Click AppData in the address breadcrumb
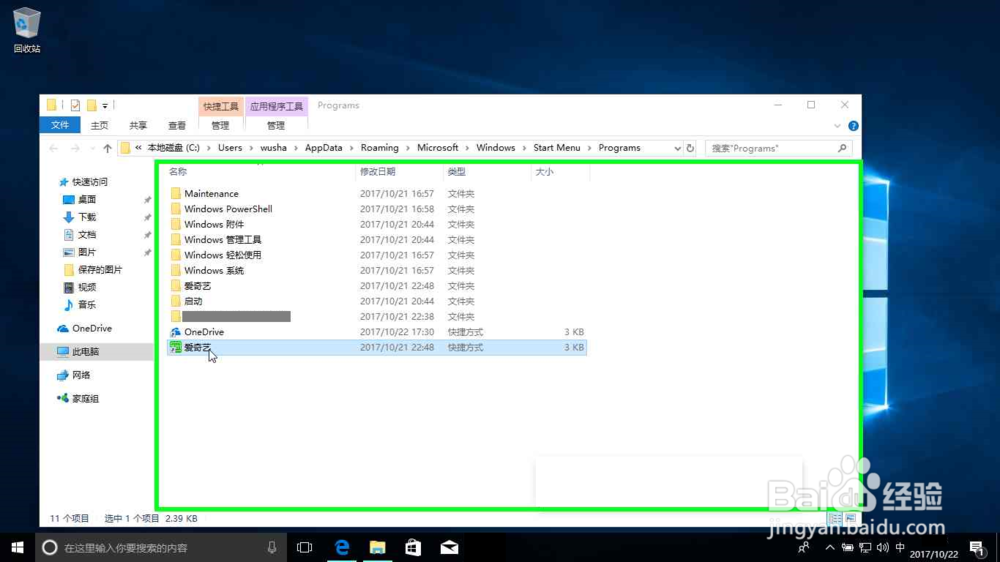 click(323, 147)
